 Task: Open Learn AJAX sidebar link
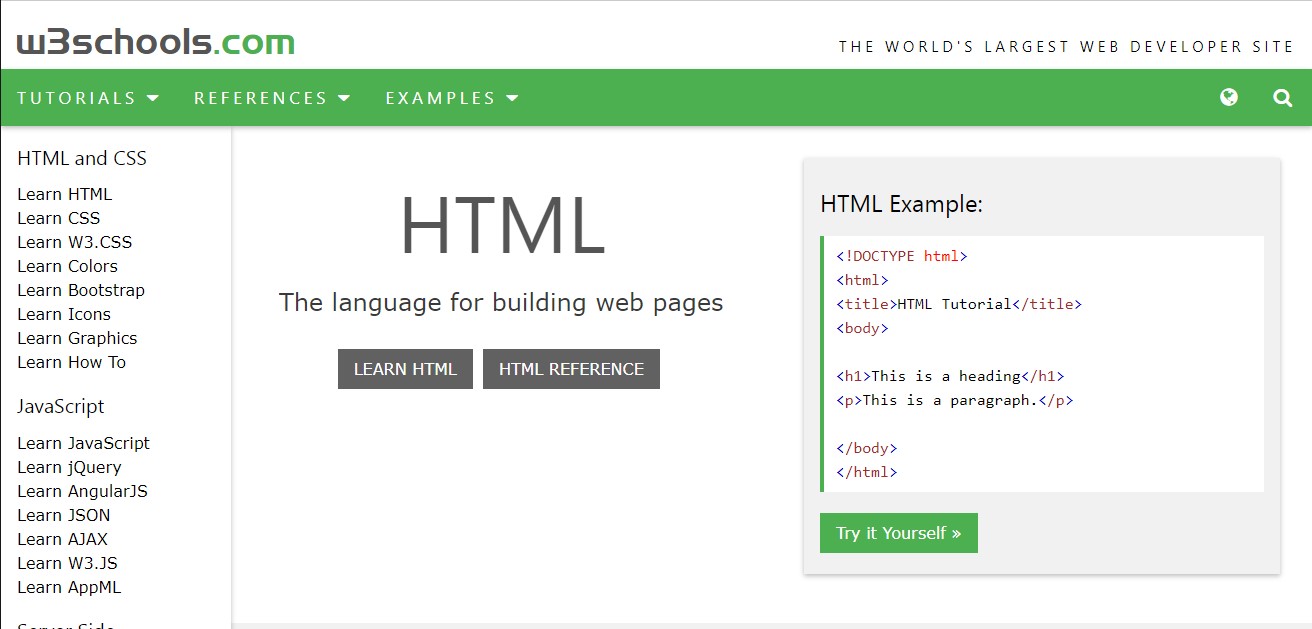pos(63,539)
